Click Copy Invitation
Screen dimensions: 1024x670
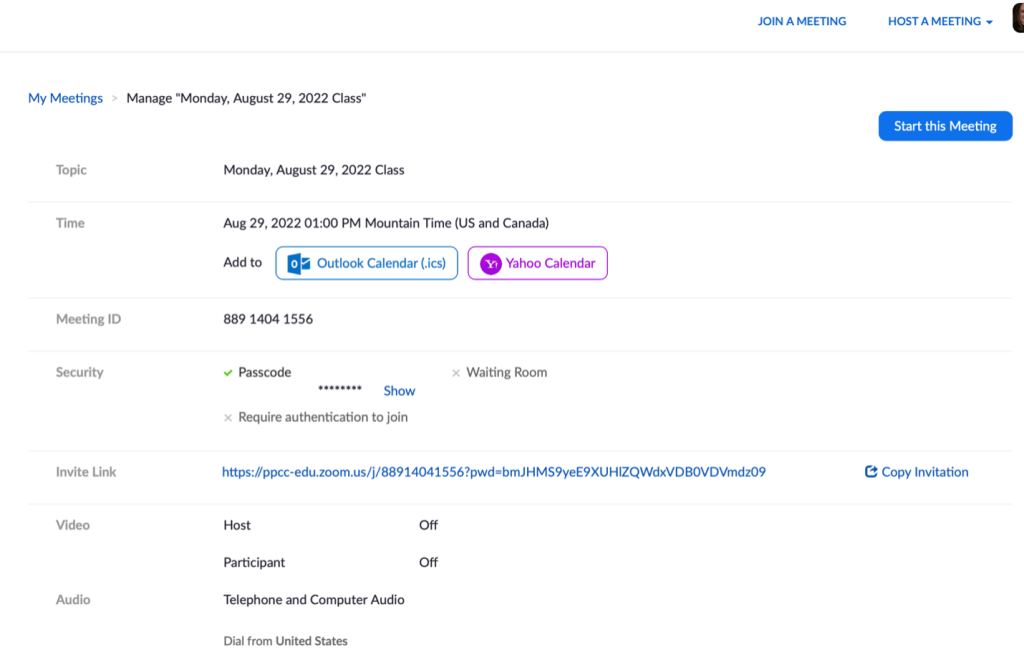pos(924,471)
